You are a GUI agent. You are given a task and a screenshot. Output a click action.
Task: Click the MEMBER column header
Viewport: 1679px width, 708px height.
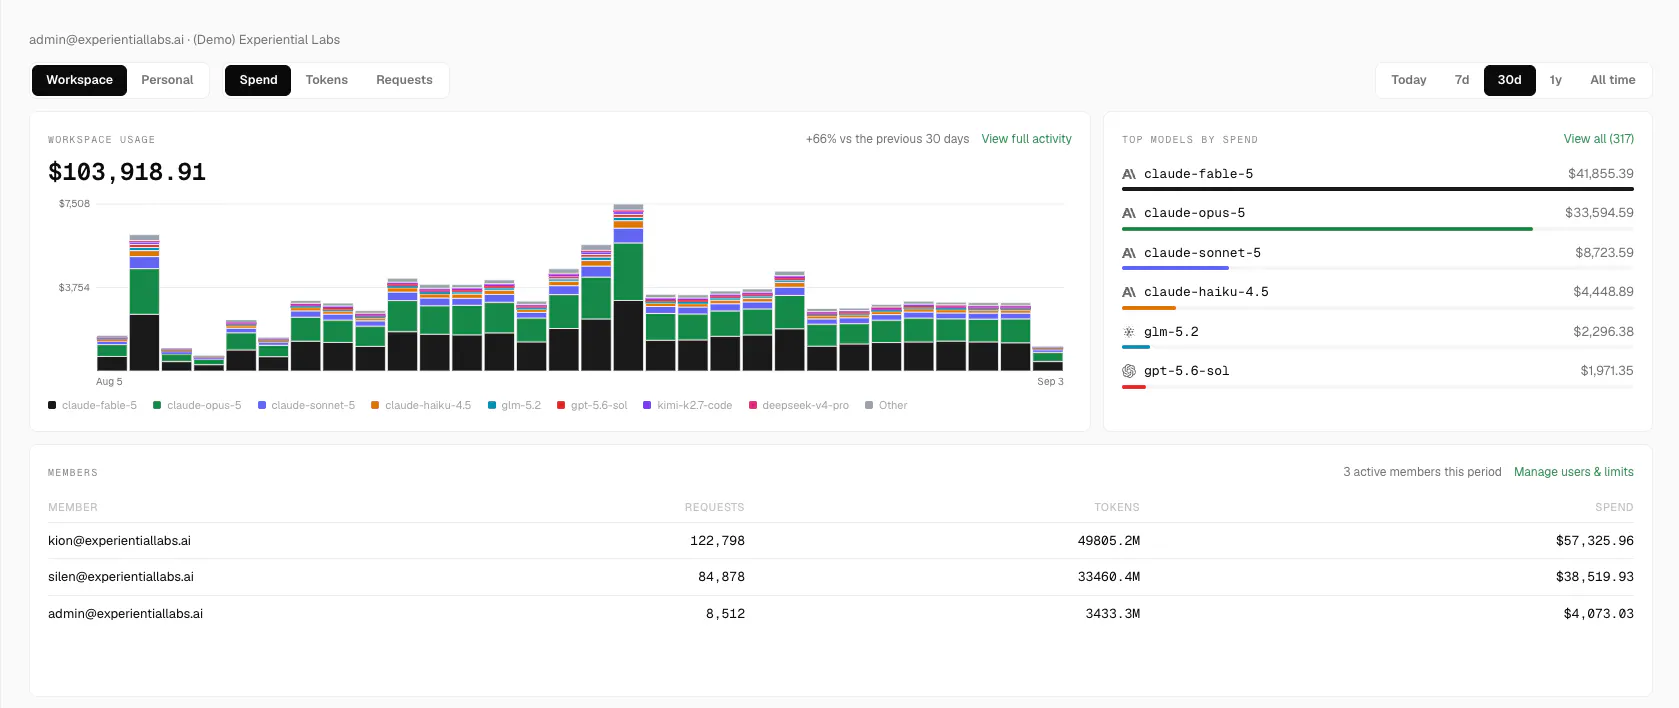(x=73, y=508)
